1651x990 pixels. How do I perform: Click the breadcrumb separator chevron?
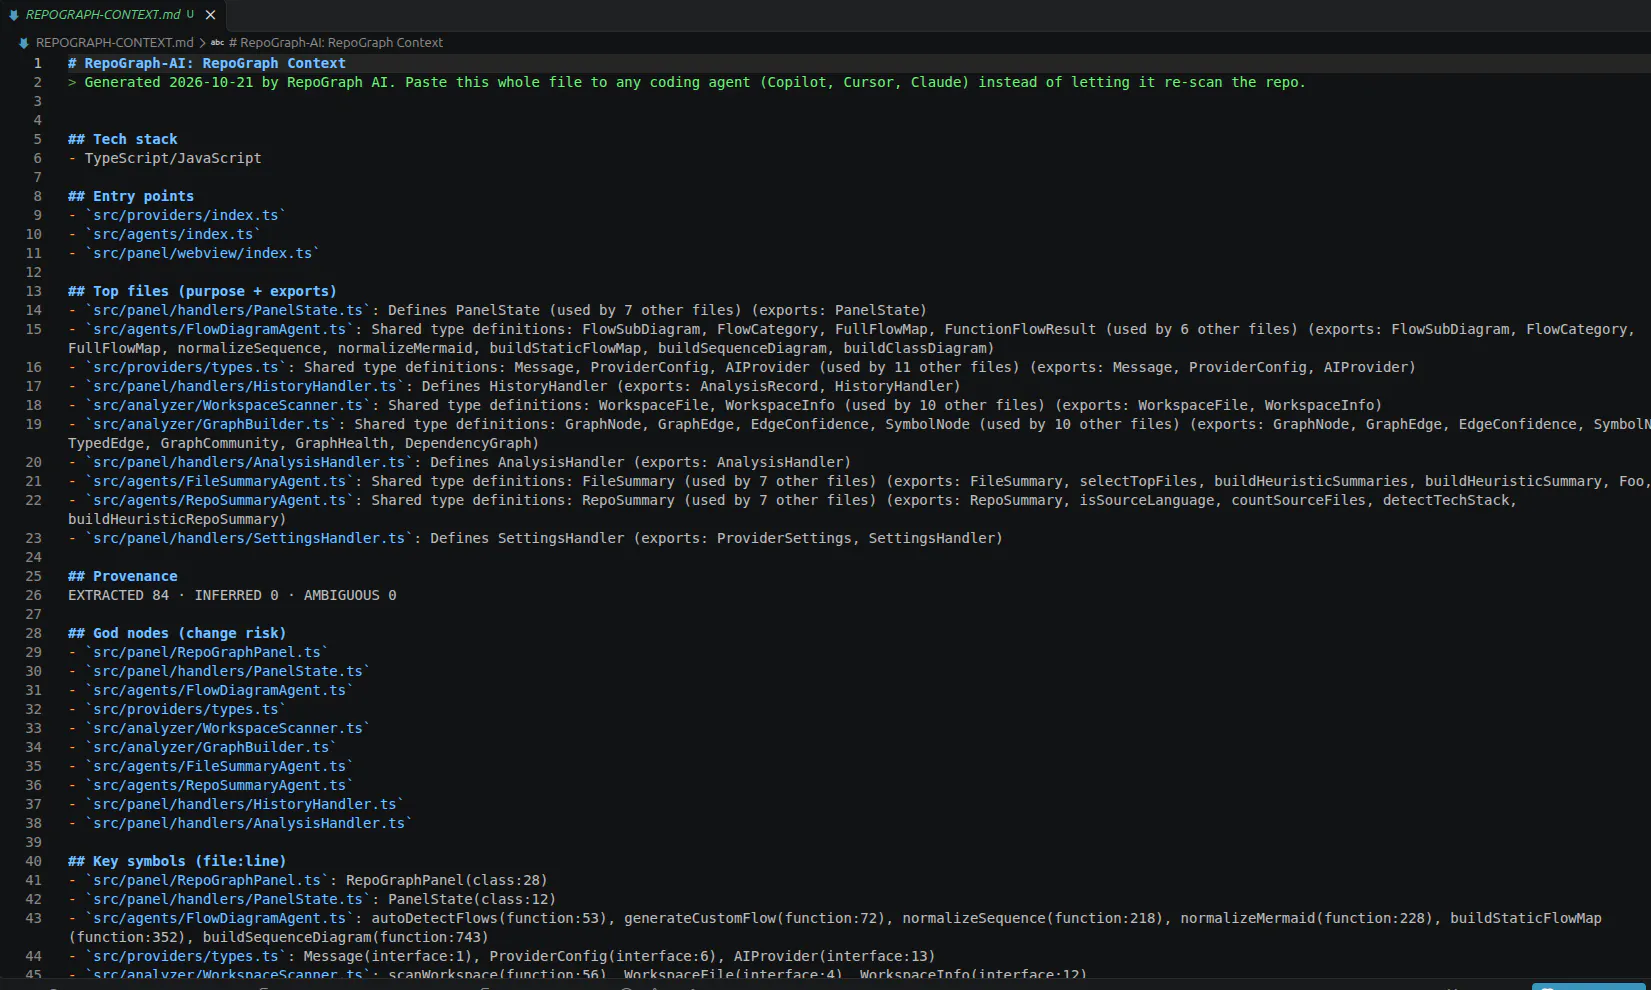tap(202, 43)
